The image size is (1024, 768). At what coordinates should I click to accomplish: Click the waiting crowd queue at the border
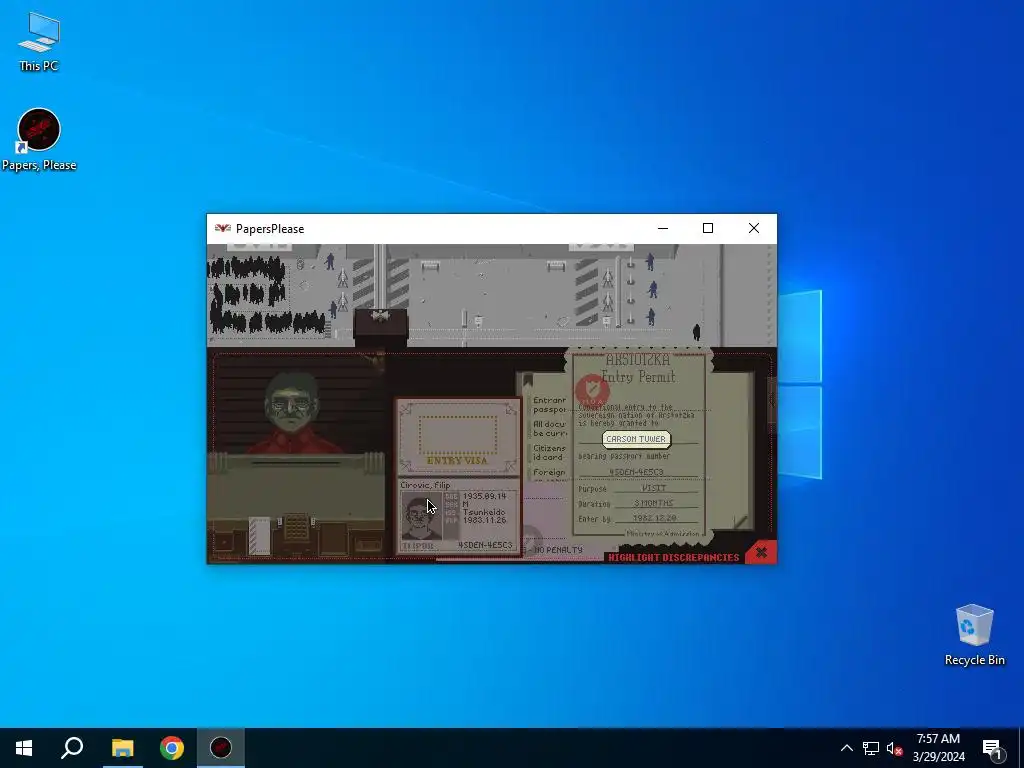[x=266, y=295]
